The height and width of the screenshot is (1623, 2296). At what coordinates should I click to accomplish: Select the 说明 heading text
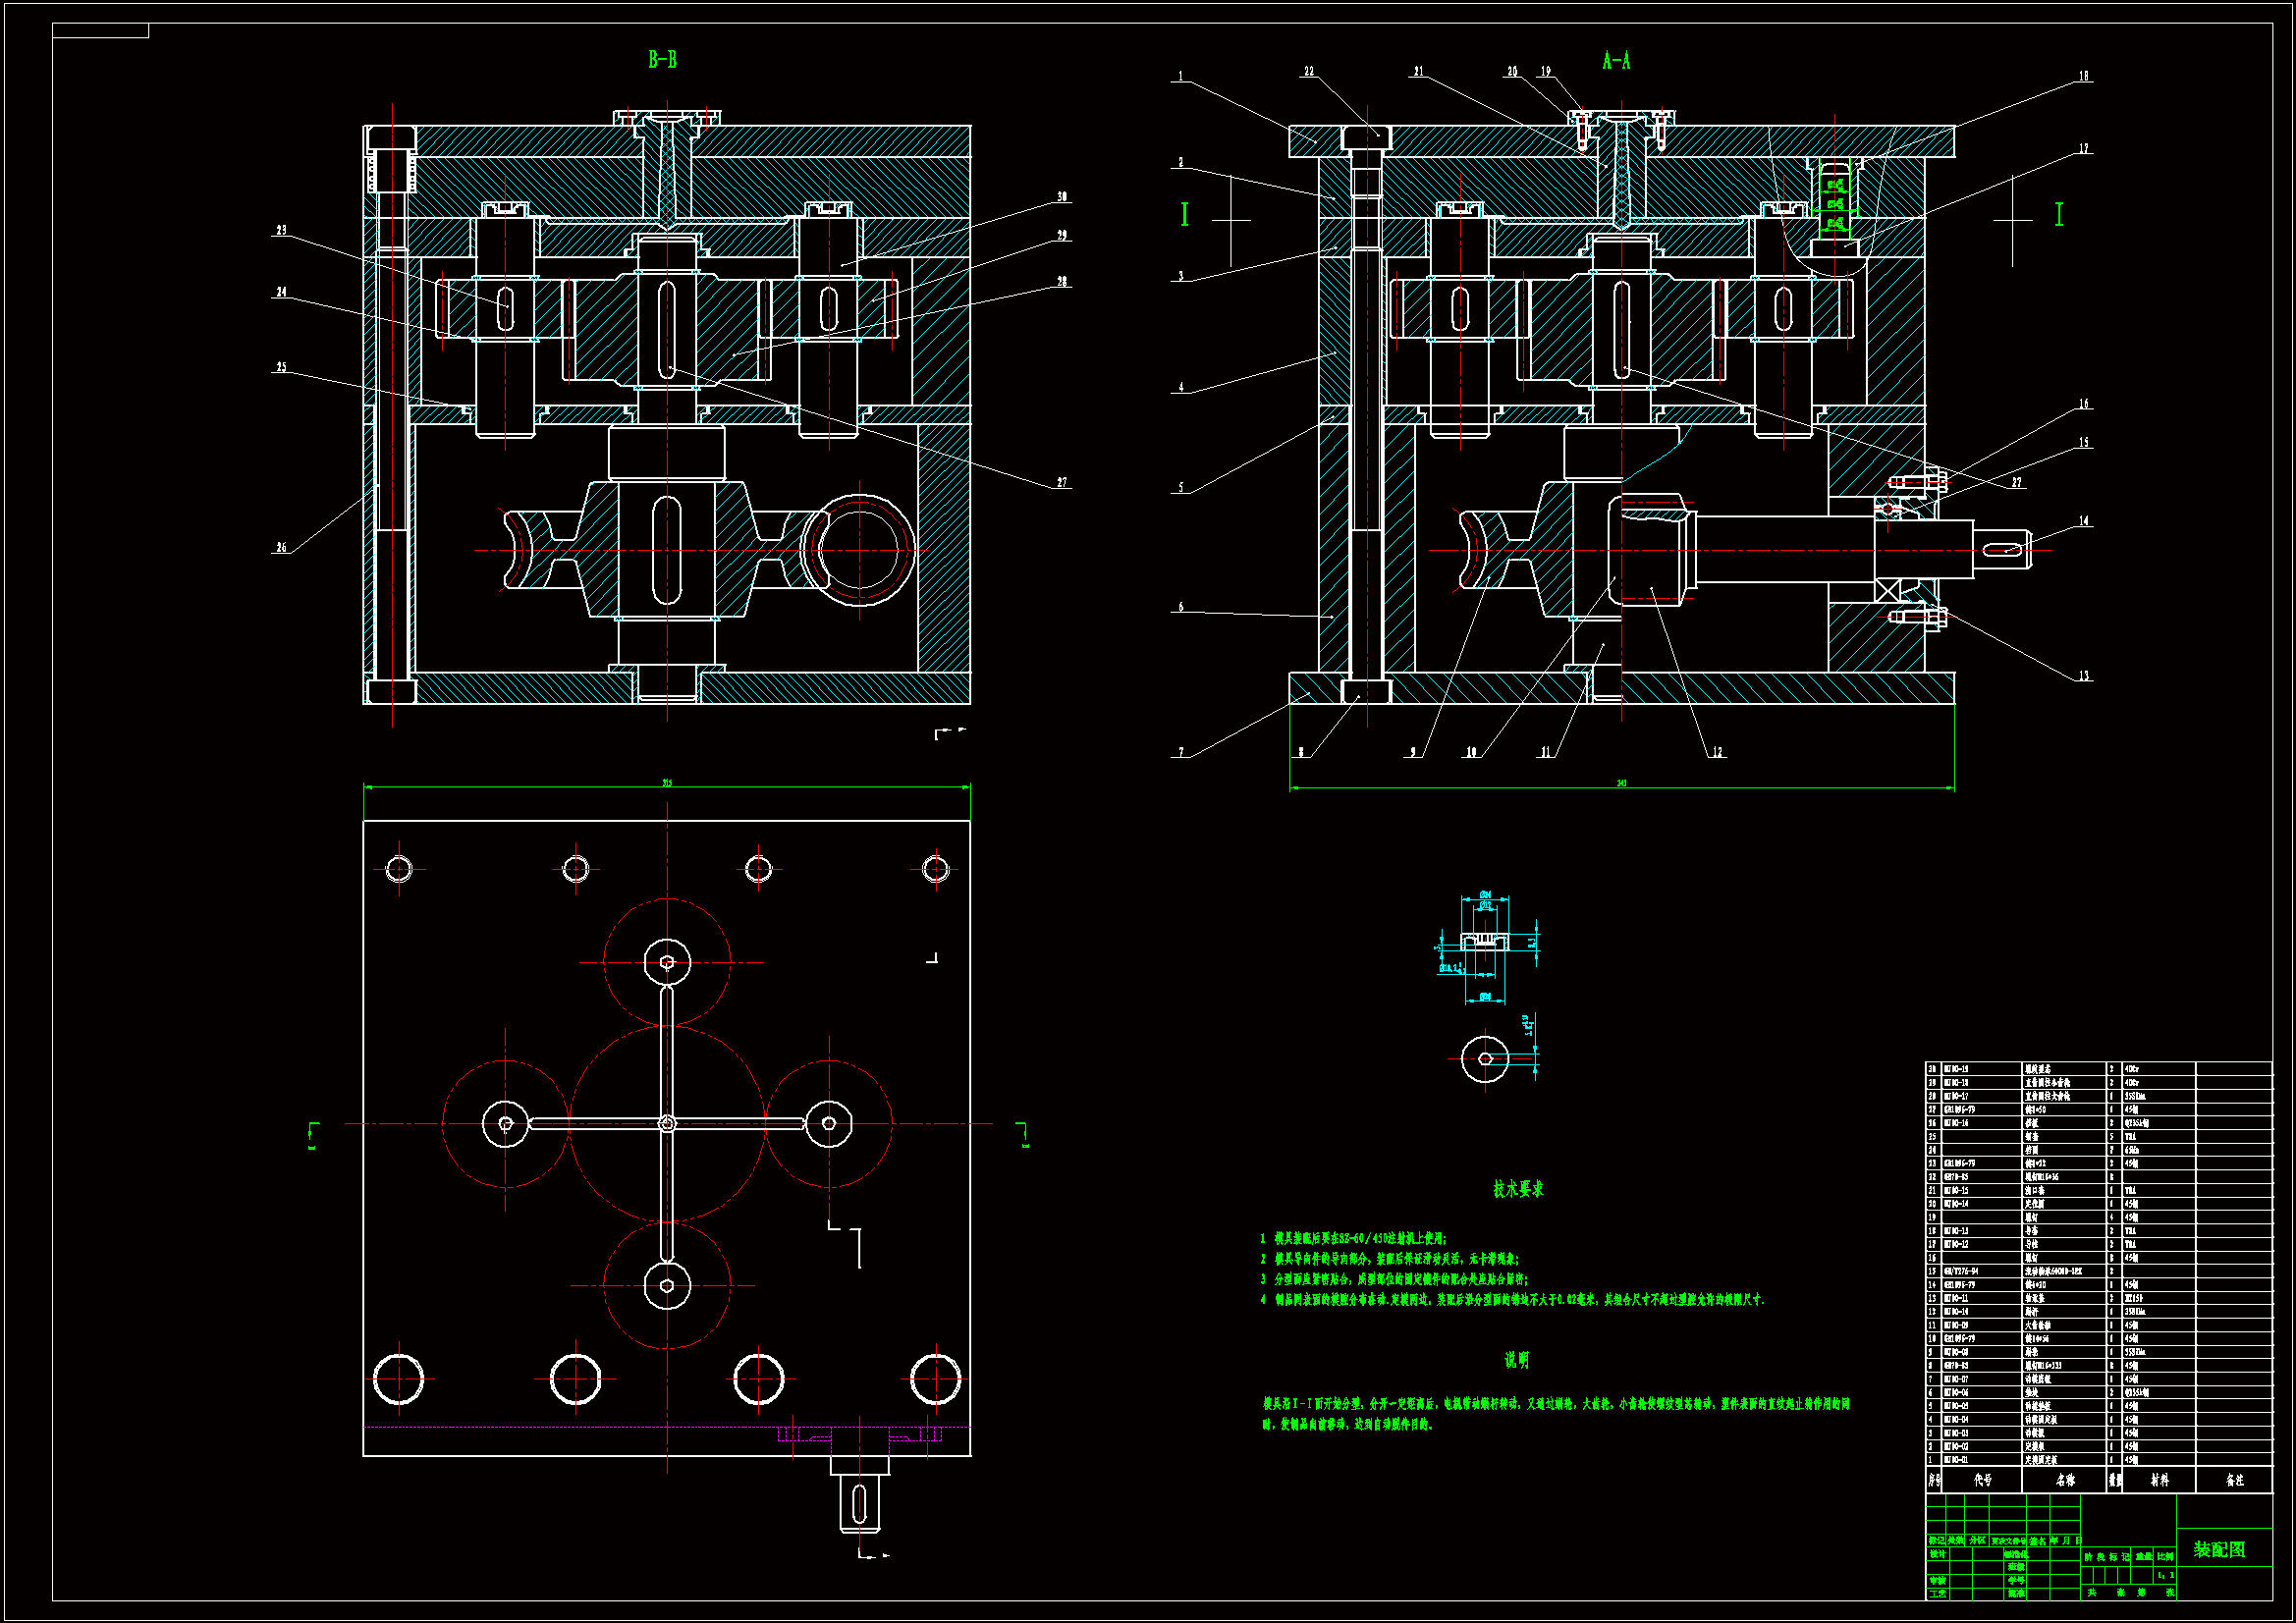point(1516,1360)
